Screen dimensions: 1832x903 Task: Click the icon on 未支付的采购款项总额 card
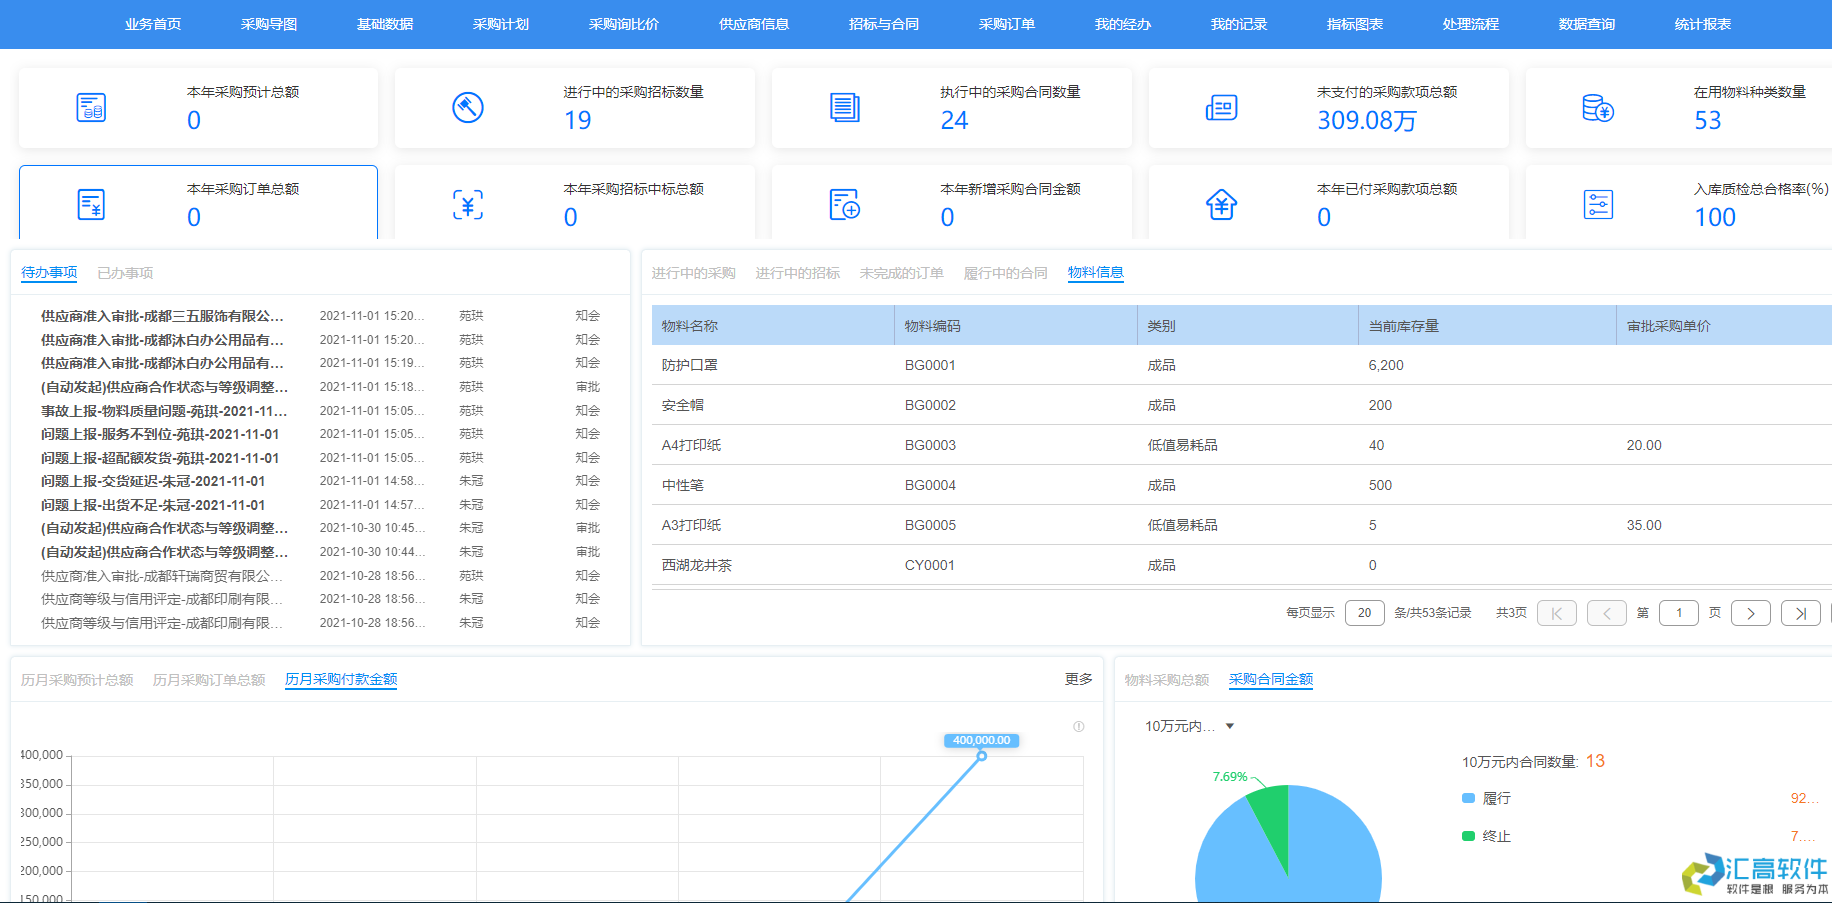pos(1222,107)
